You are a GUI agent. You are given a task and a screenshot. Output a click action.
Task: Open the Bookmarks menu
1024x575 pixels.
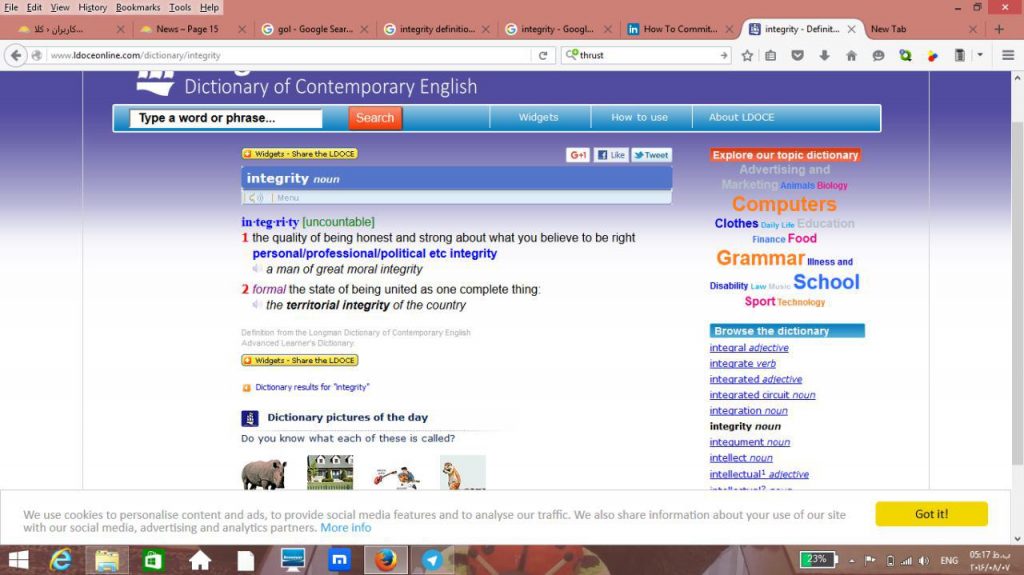[x=138, y=7]
